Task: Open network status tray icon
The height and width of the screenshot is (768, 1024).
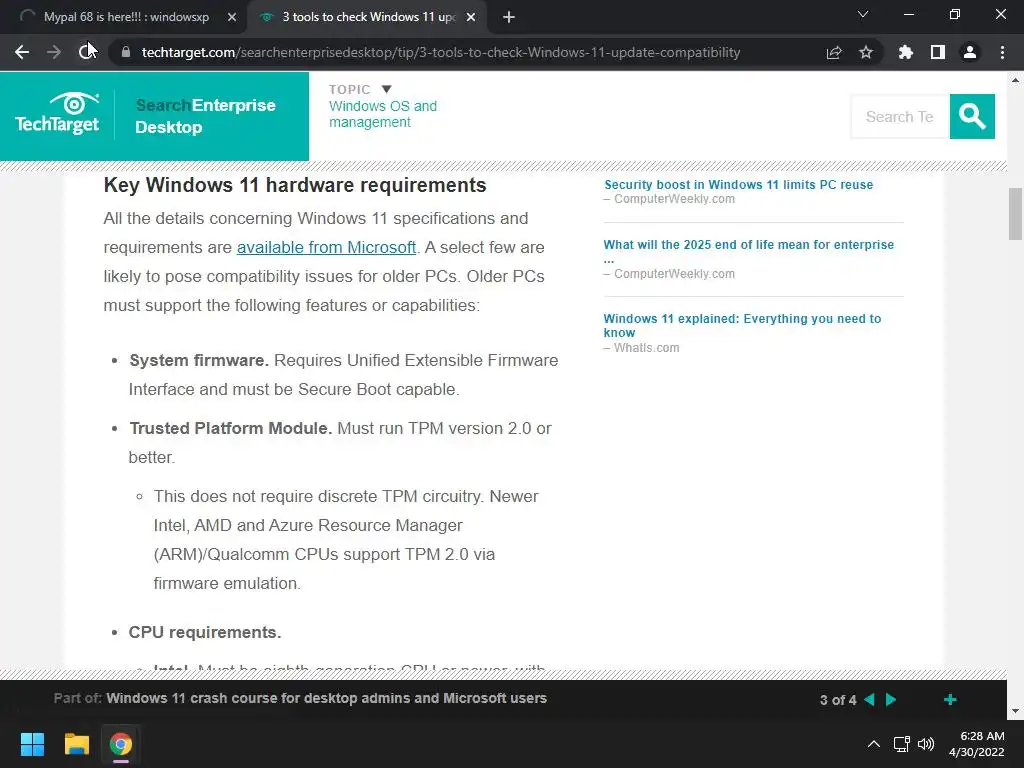Action: [x=902, y=744]
